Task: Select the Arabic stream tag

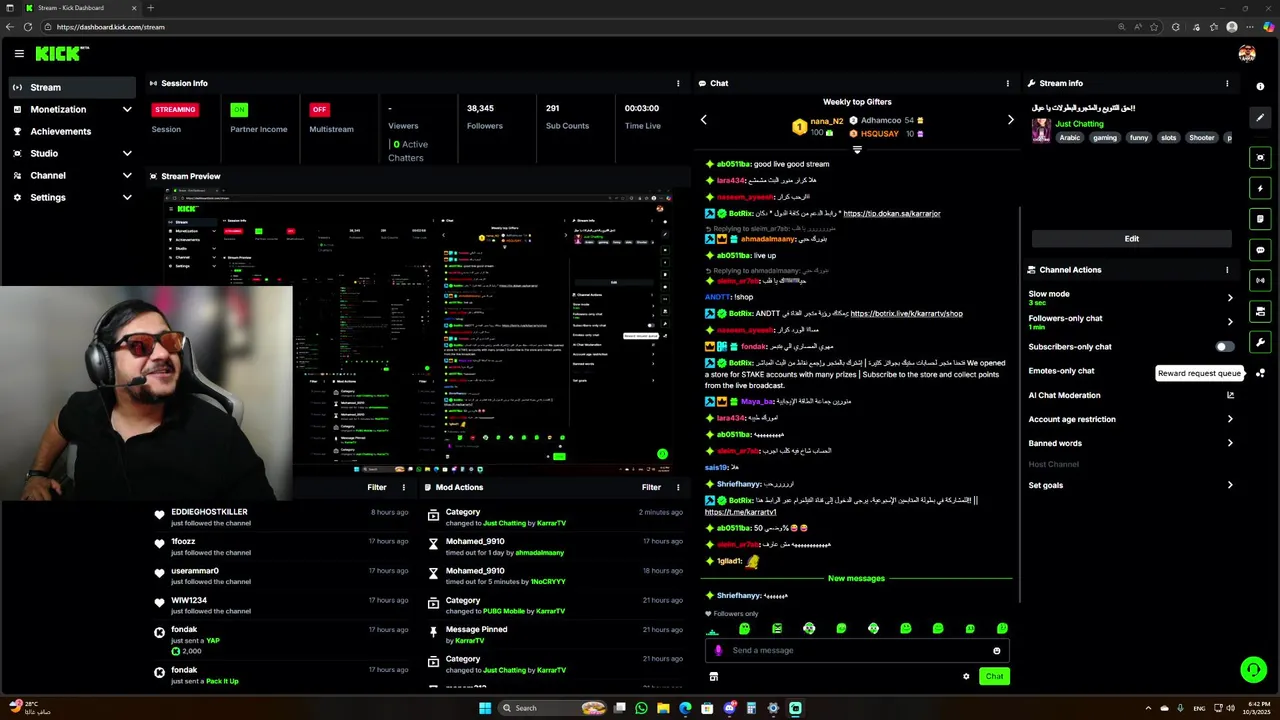Action: tap(1070, 138)
